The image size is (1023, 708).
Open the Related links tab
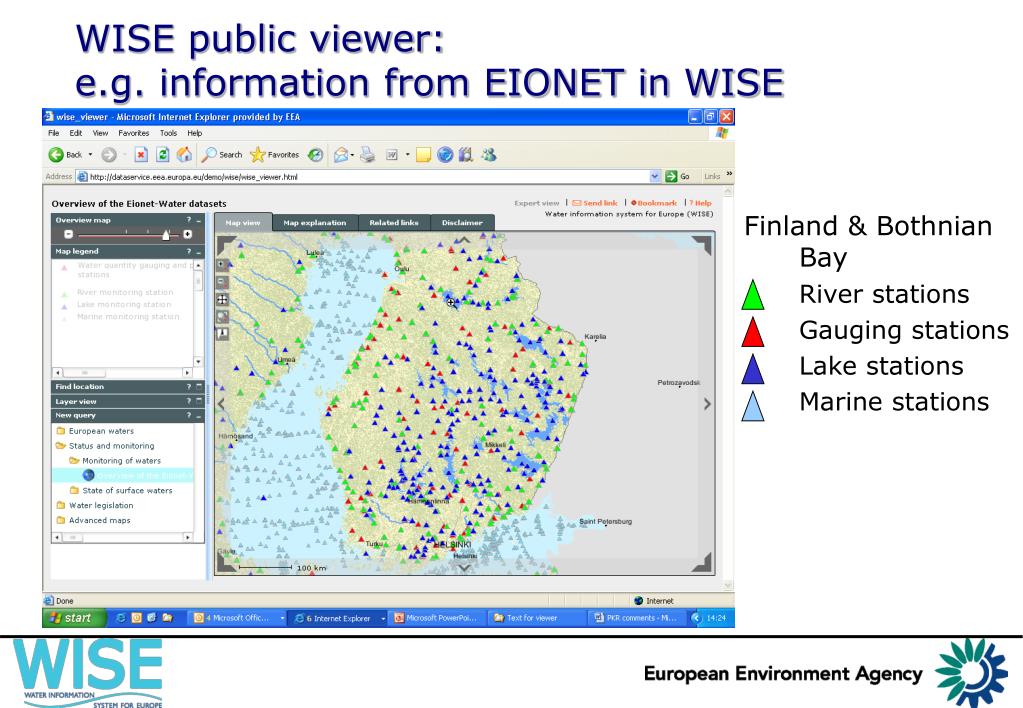[x=394, y=223]
